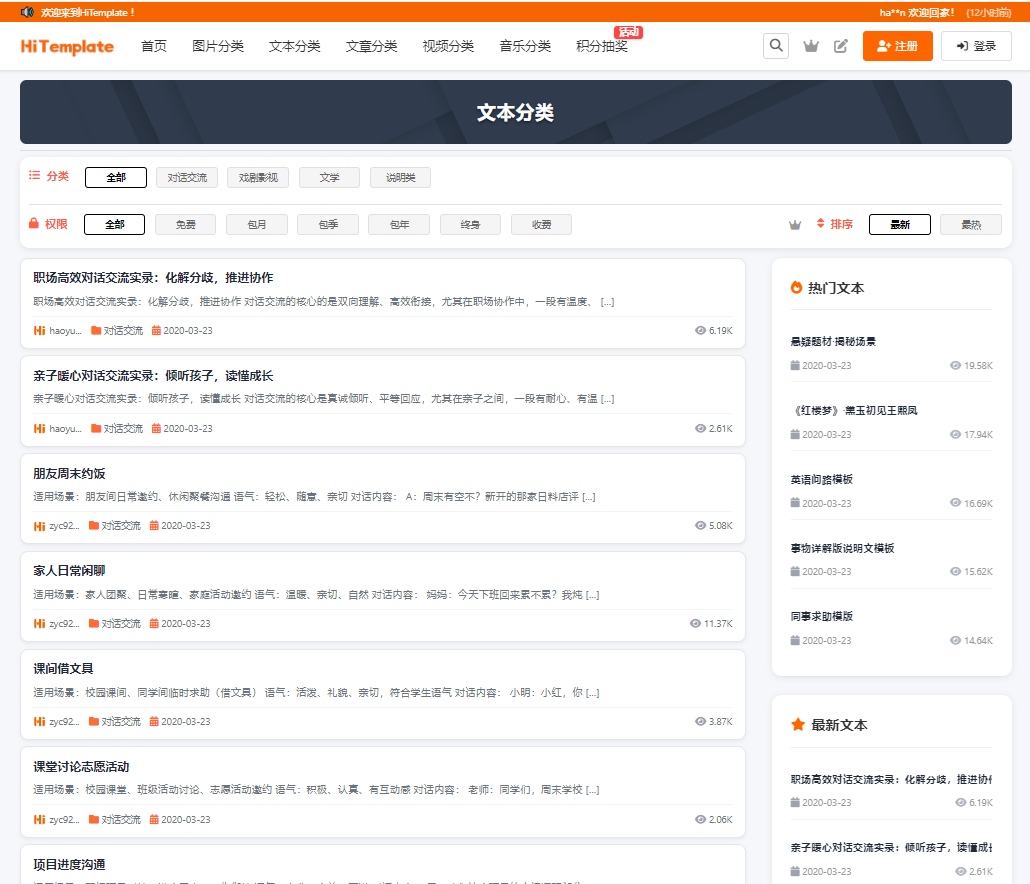Open the 文本分类 navigation menu
Image resolution: width=1030 pixels, height=884 pixels.
294,45
